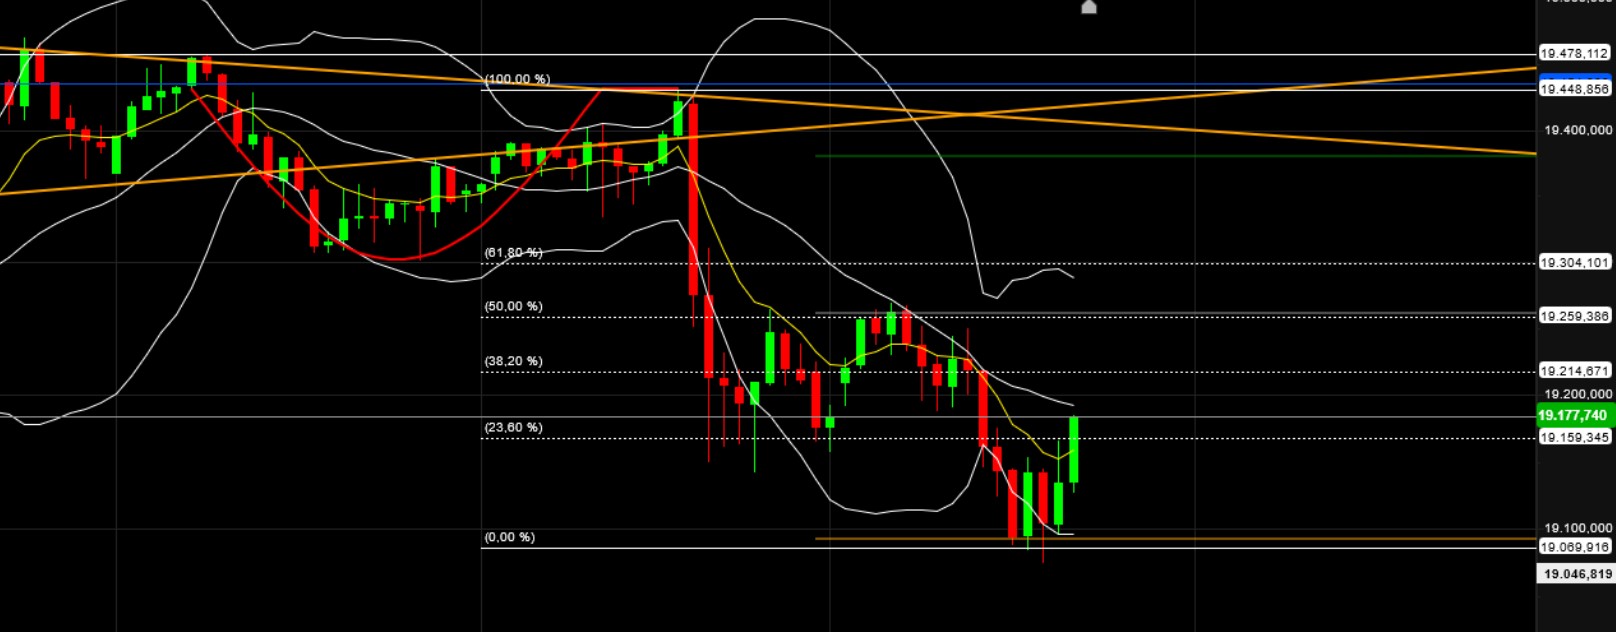Click the 19.400,000 axis value
Viewport: 1616px width, 632px height.
(1577, 130)
